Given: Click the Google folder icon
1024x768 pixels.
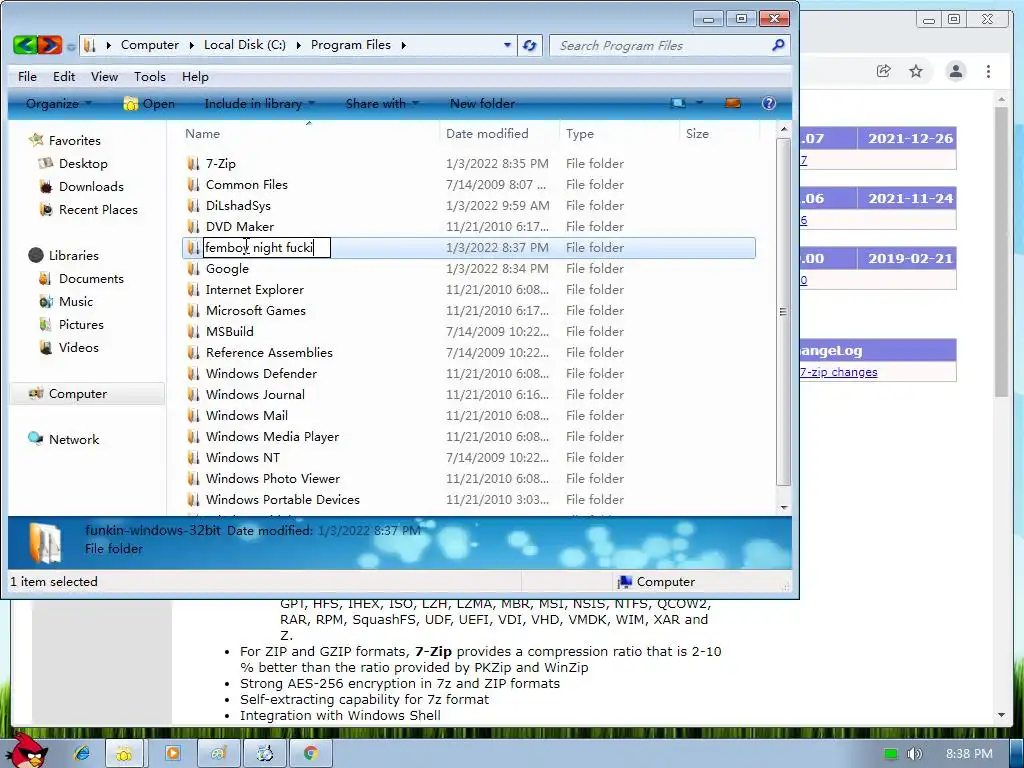Looking at the screenshot, I should click(193, 268).
